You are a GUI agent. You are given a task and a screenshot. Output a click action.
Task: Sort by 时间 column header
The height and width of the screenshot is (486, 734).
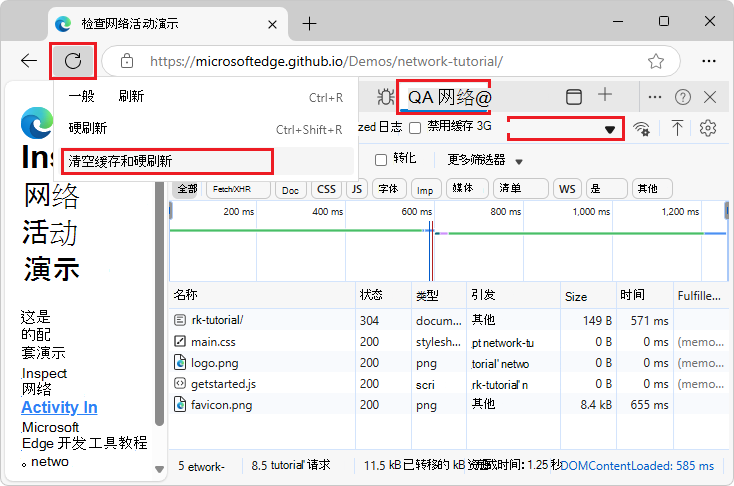644,295
